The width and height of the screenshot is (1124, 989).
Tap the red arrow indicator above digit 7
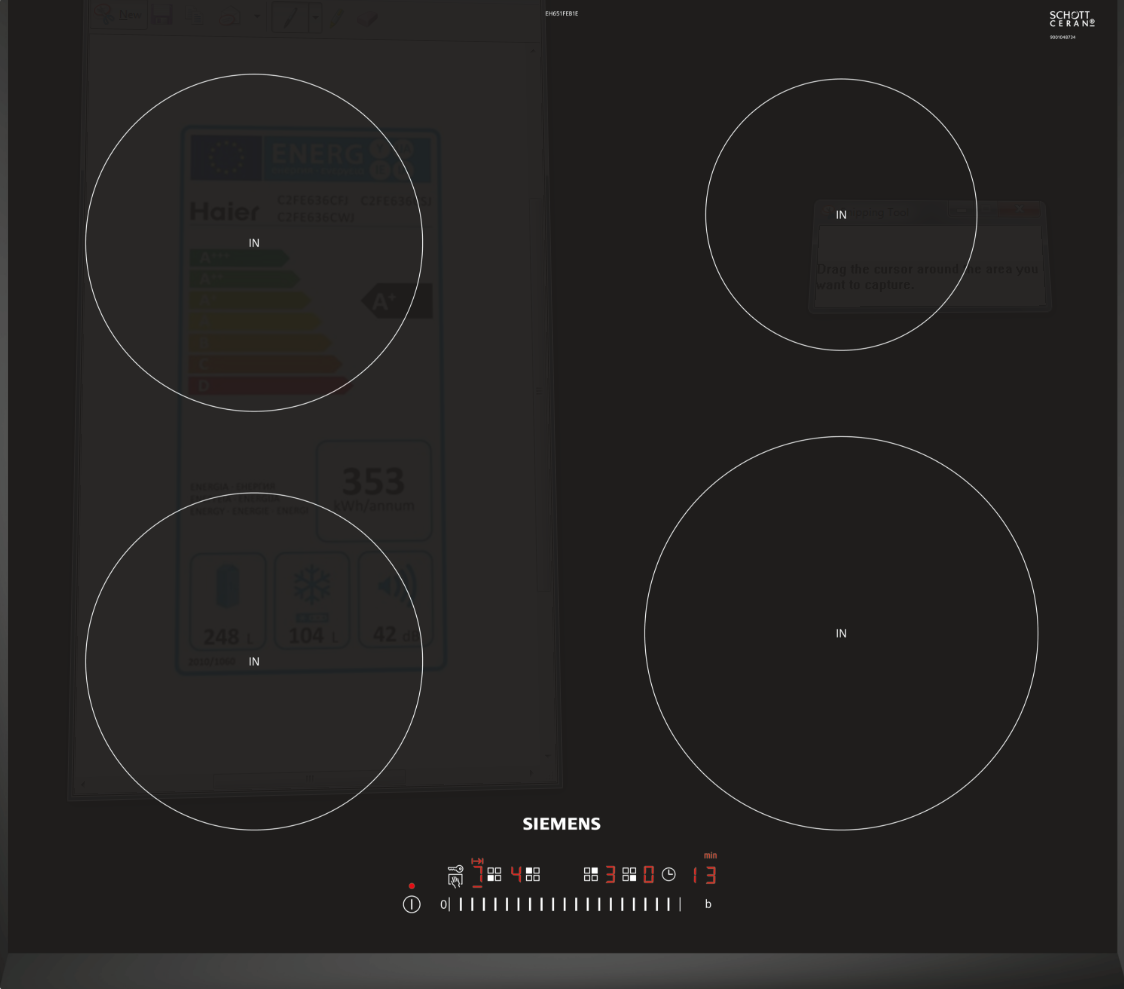(477, 861)
